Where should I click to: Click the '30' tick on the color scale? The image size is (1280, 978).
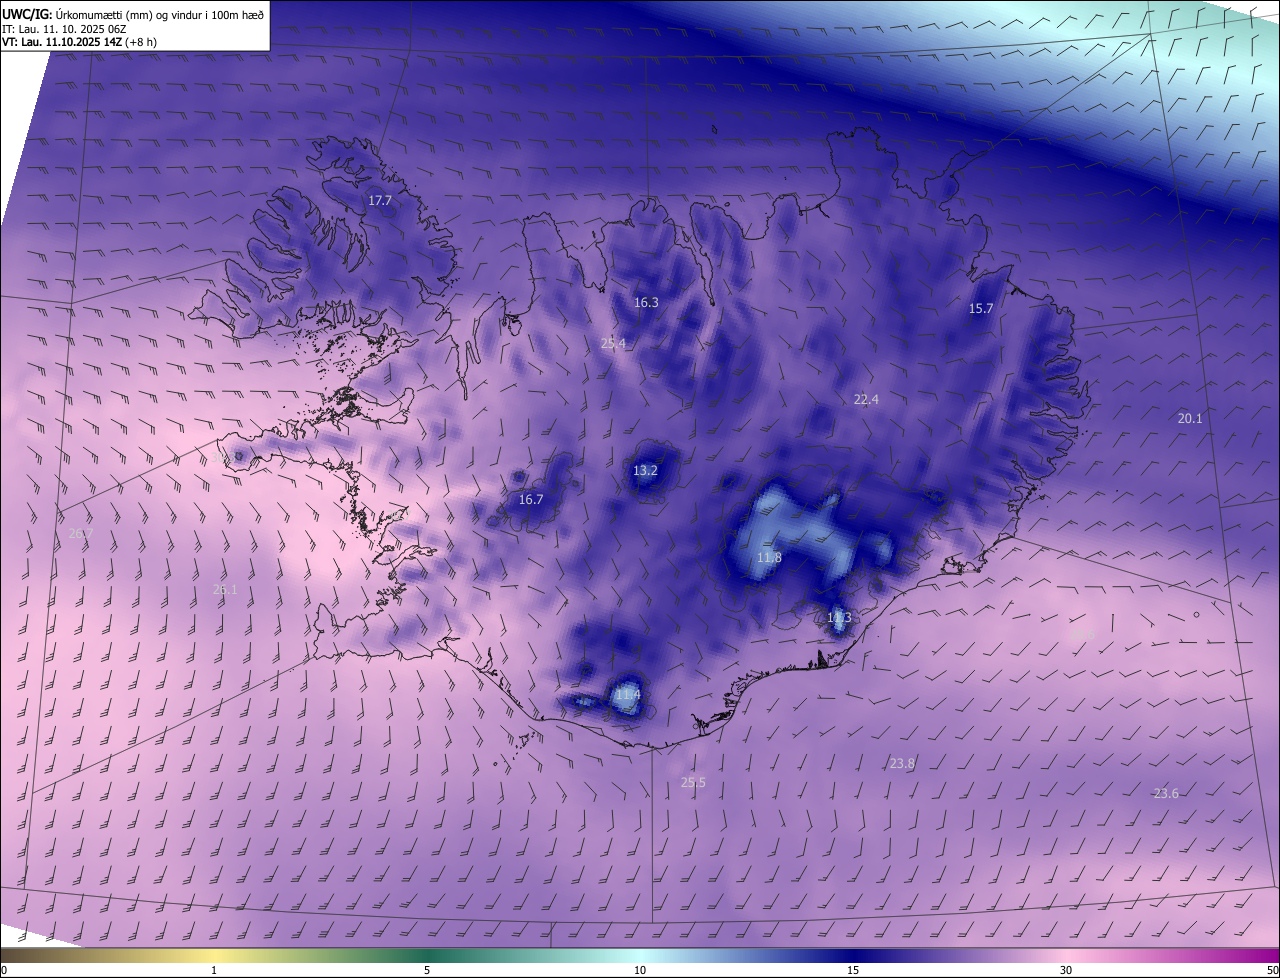tap(1066, 970)
